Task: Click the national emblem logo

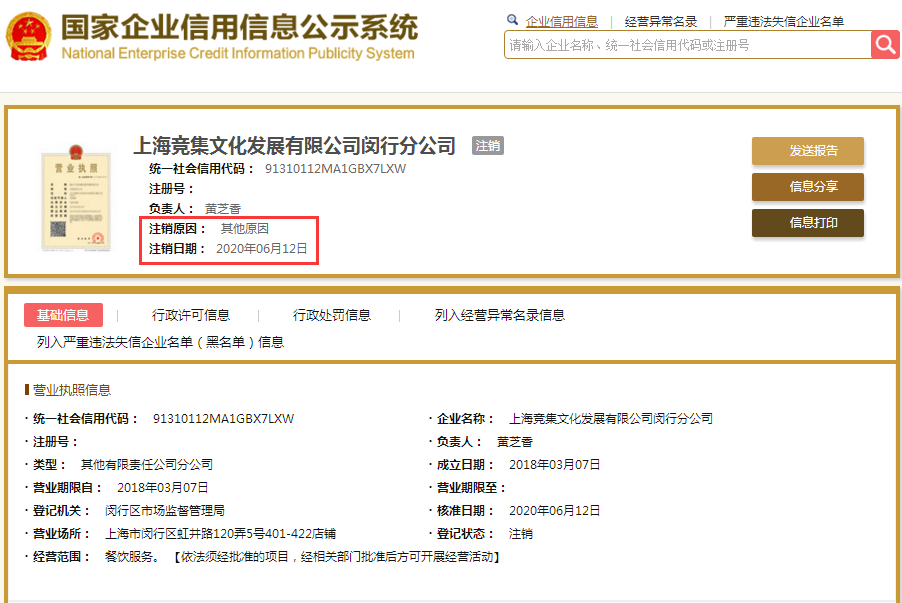Action: tap(28, 36)
